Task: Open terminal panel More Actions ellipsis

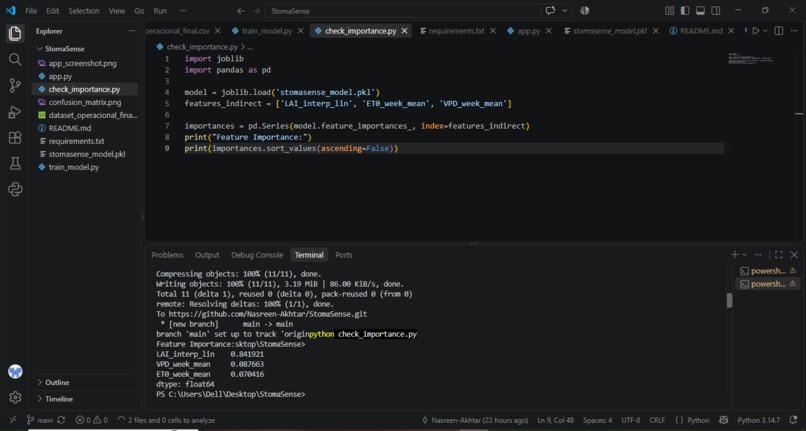Action: [758, 255]
